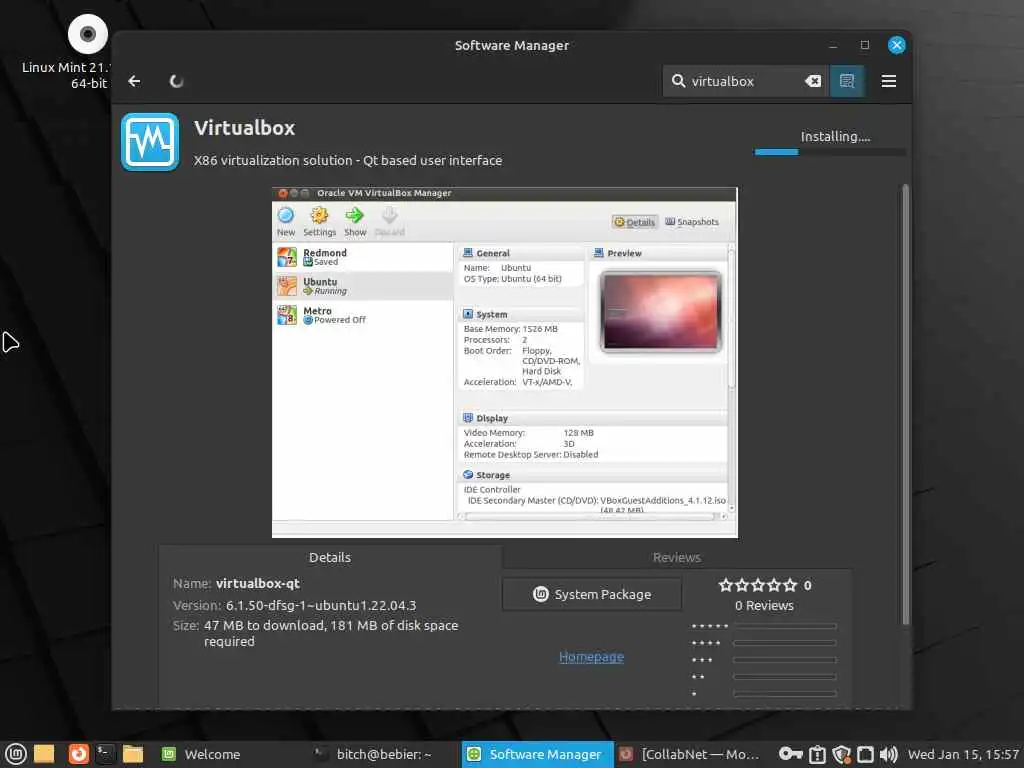The width and height of the screenshot is (1024, 768).
Task: Click the empty star rating row
Action: click(x=758, y=585)
